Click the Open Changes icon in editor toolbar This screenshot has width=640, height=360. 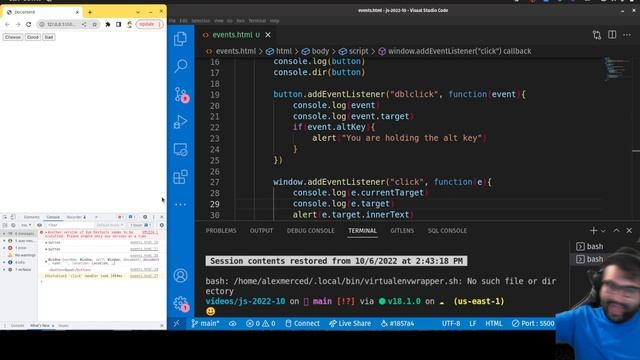point(597,35)
